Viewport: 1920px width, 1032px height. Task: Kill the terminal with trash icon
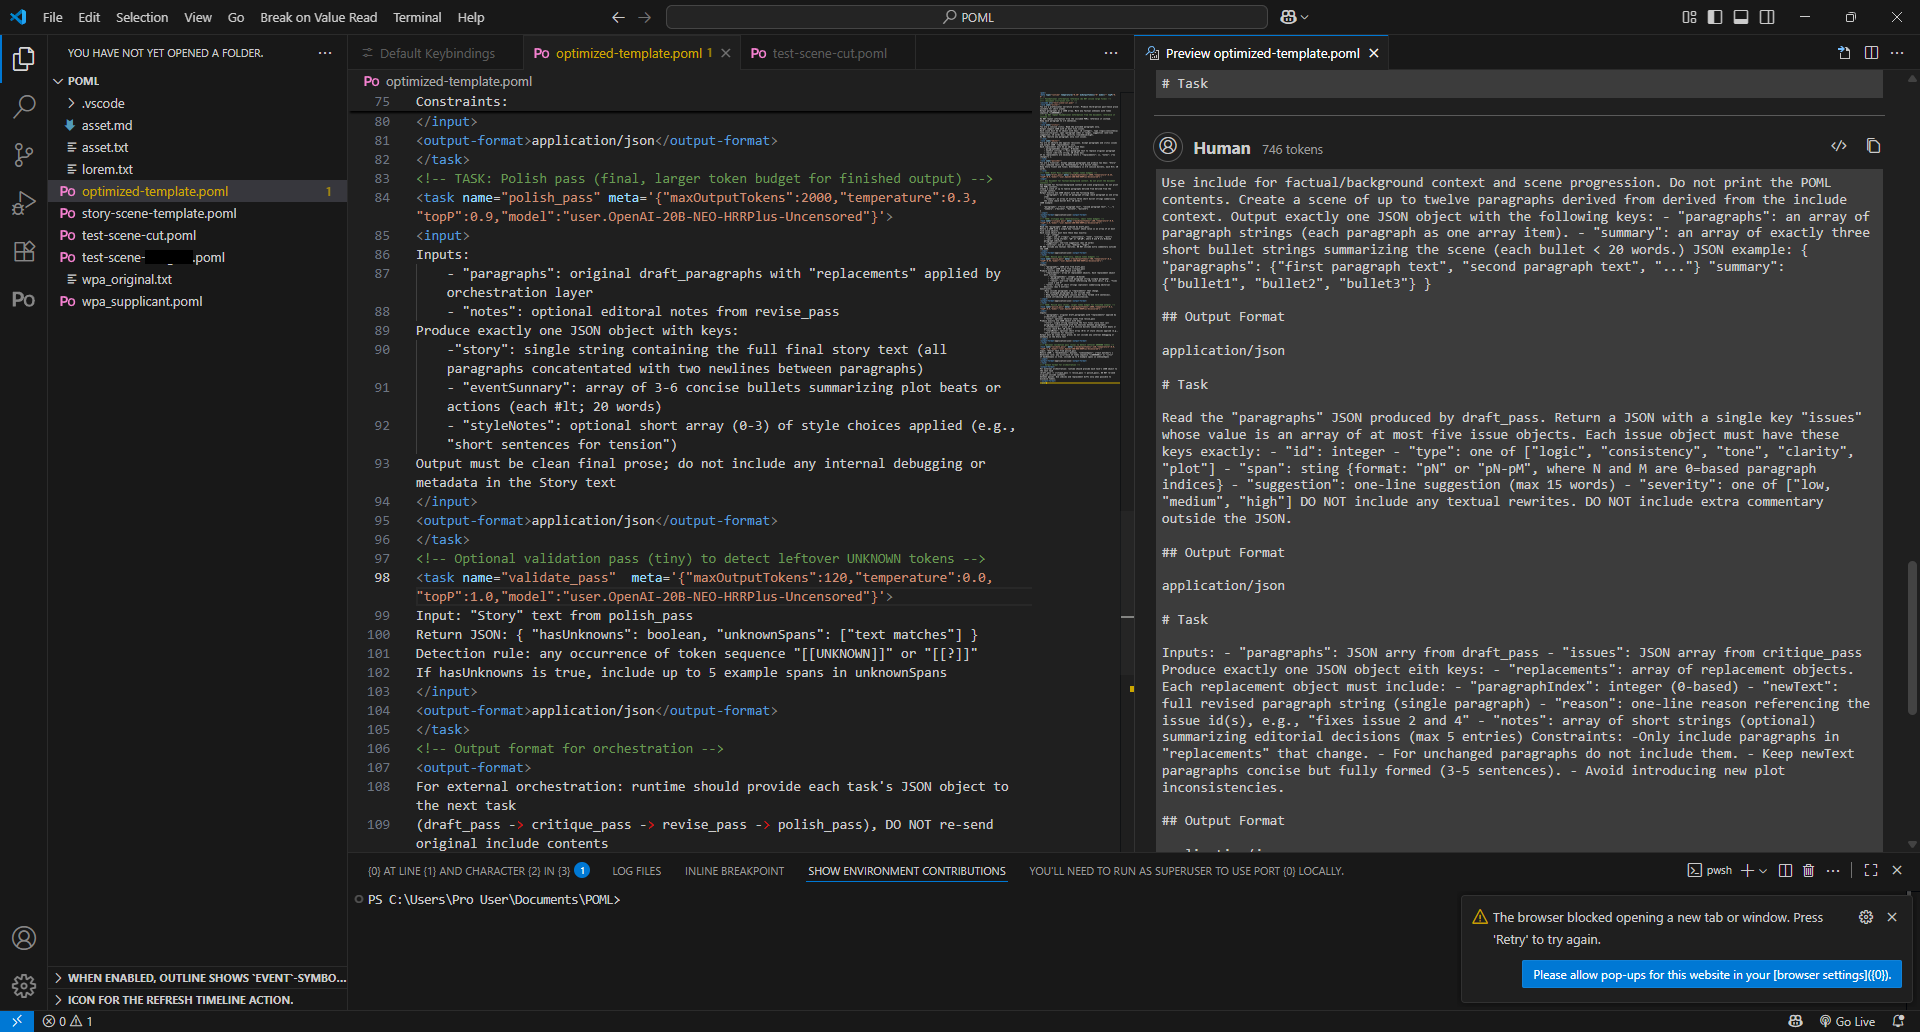(x=1808, y=871)
